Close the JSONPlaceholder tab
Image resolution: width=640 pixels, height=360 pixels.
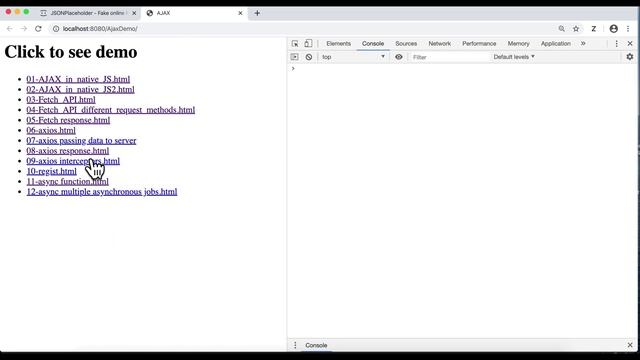pyautogui.click(x=134, y=13)
